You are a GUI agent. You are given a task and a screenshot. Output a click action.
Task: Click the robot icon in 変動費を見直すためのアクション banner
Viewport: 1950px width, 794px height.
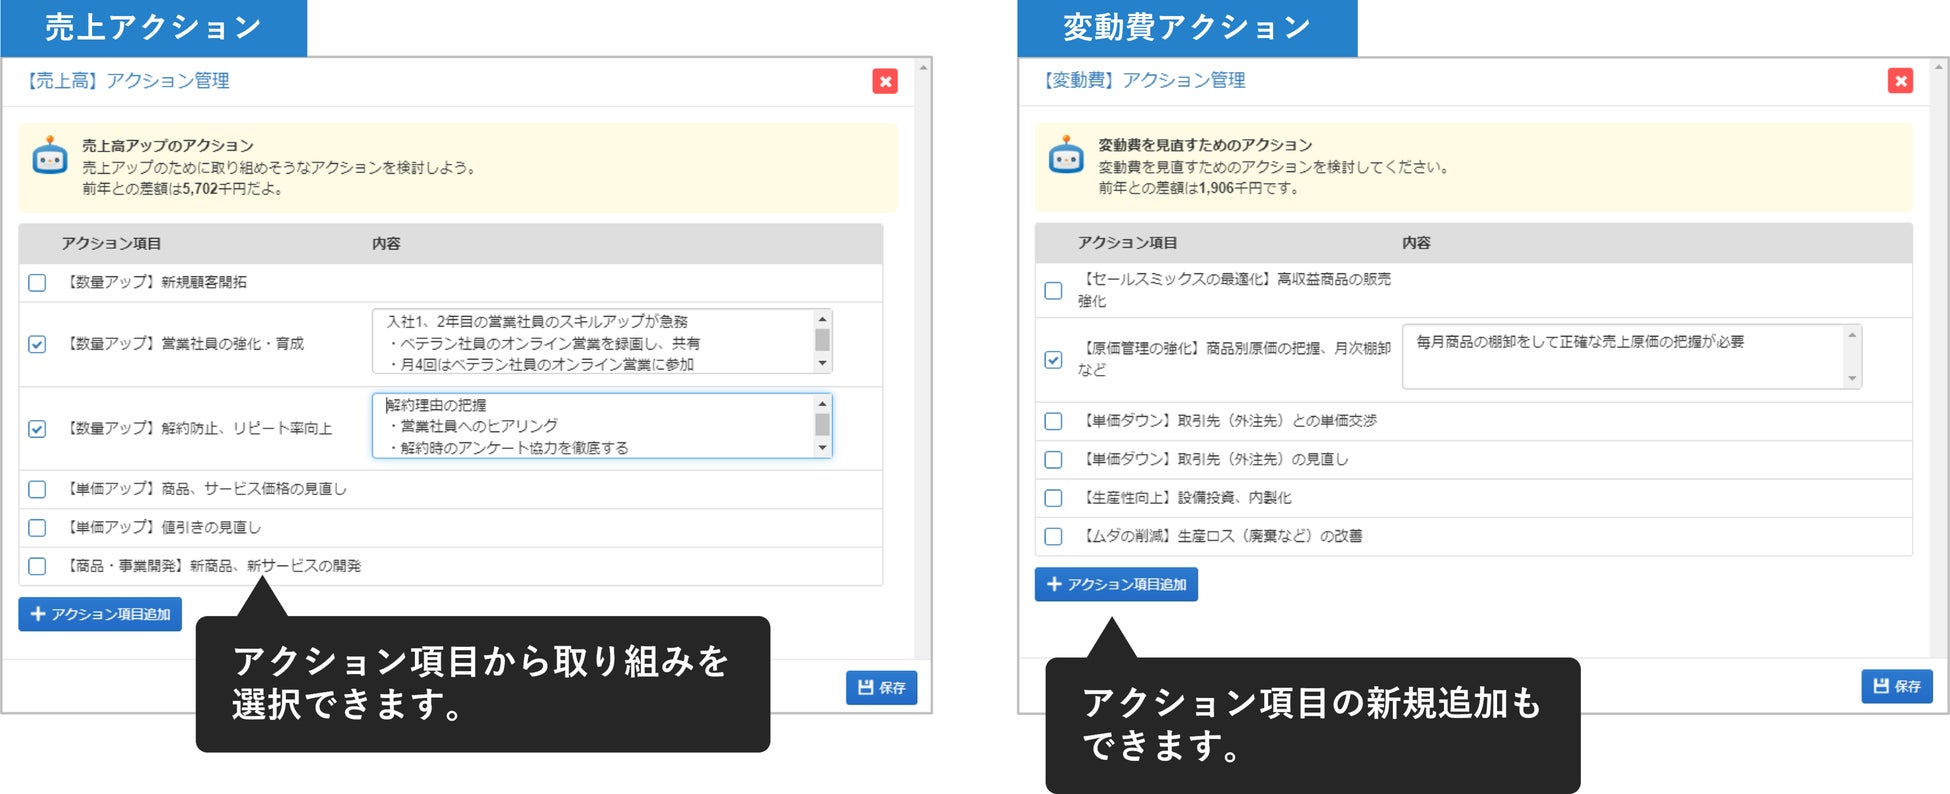point(1066,155)
